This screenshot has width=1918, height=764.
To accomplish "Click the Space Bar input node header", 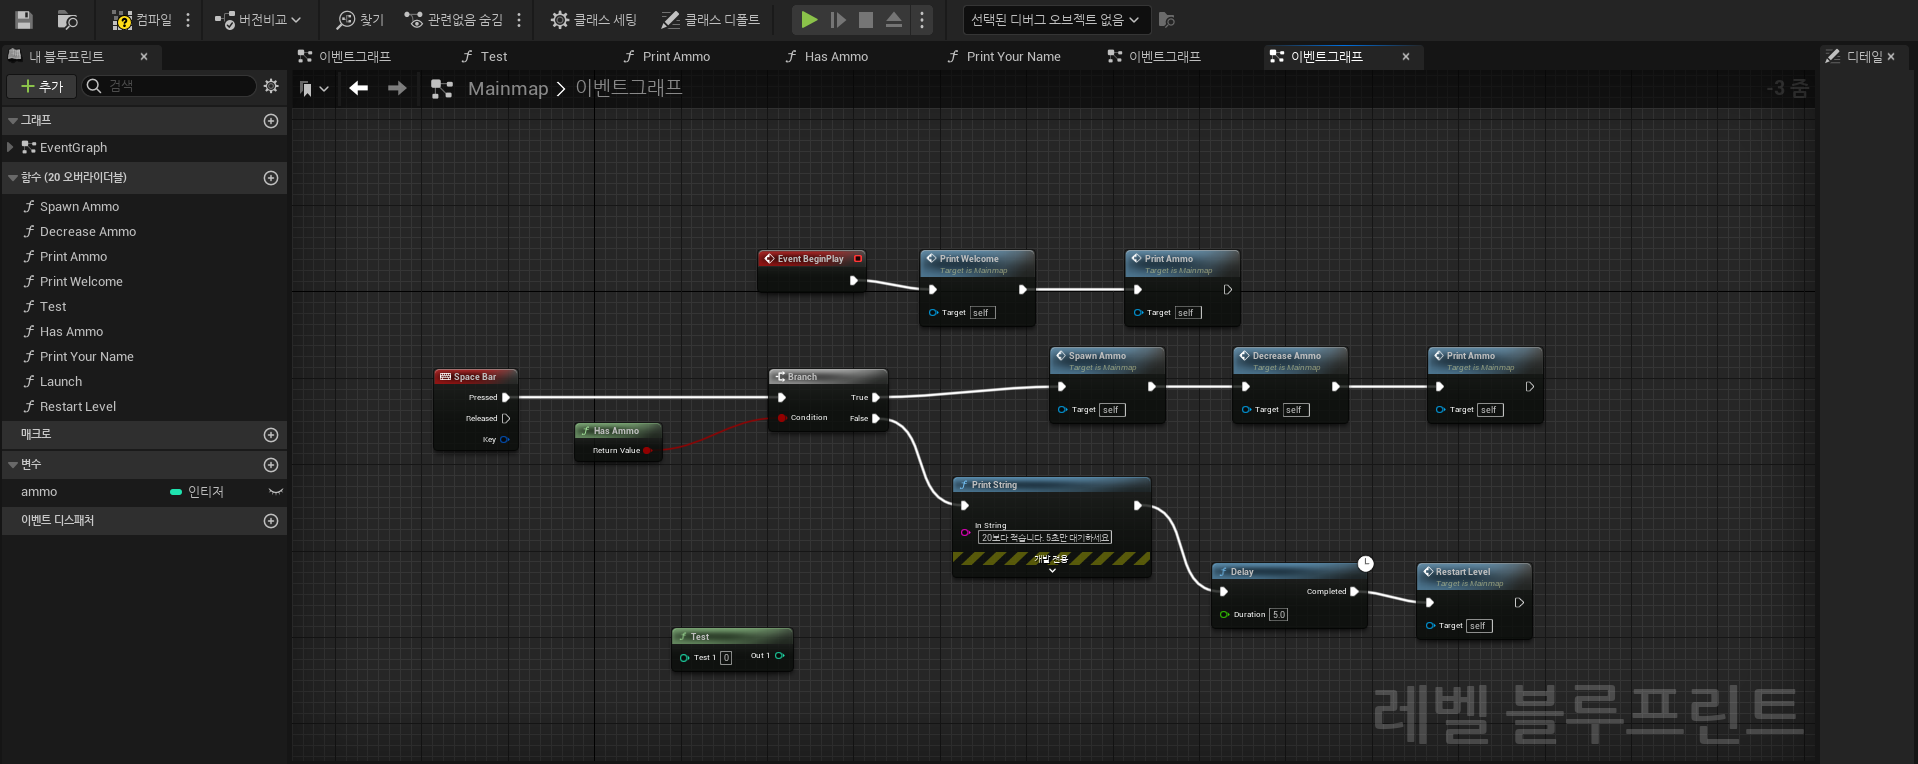I will click(x=476, y=376).
